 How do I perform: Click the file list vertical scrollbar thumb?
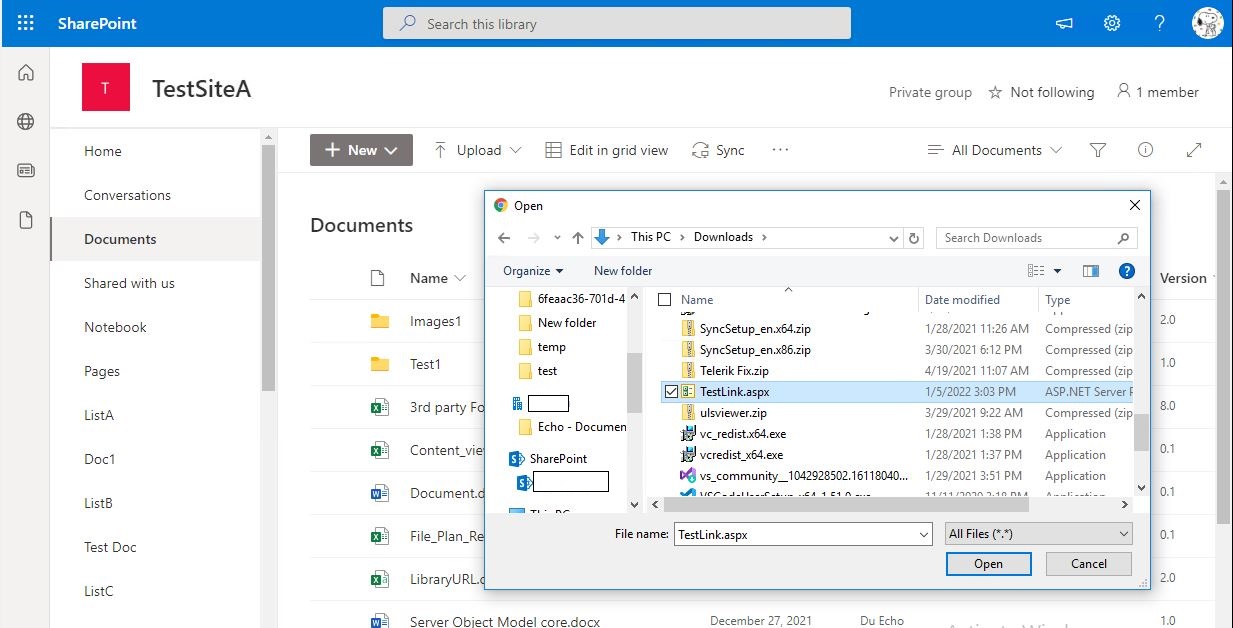(x=1141, y=432)
